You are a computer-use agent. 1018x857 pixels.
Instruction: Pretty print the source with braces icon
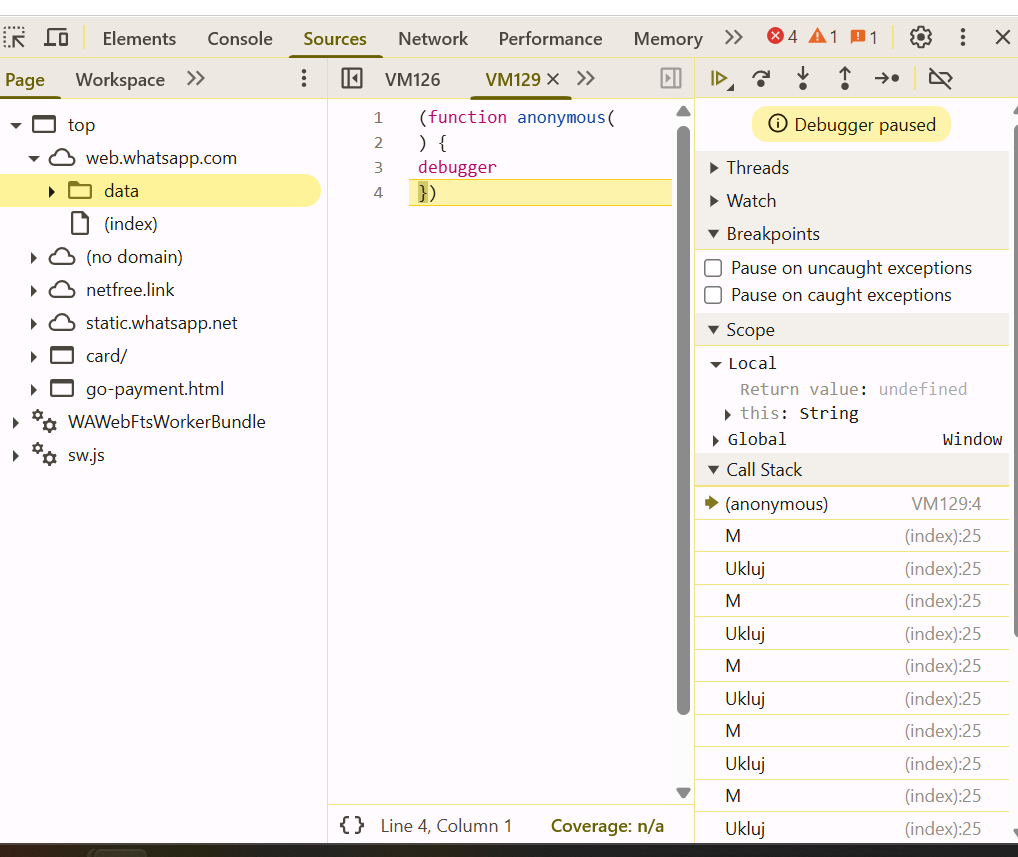point(352,825)
